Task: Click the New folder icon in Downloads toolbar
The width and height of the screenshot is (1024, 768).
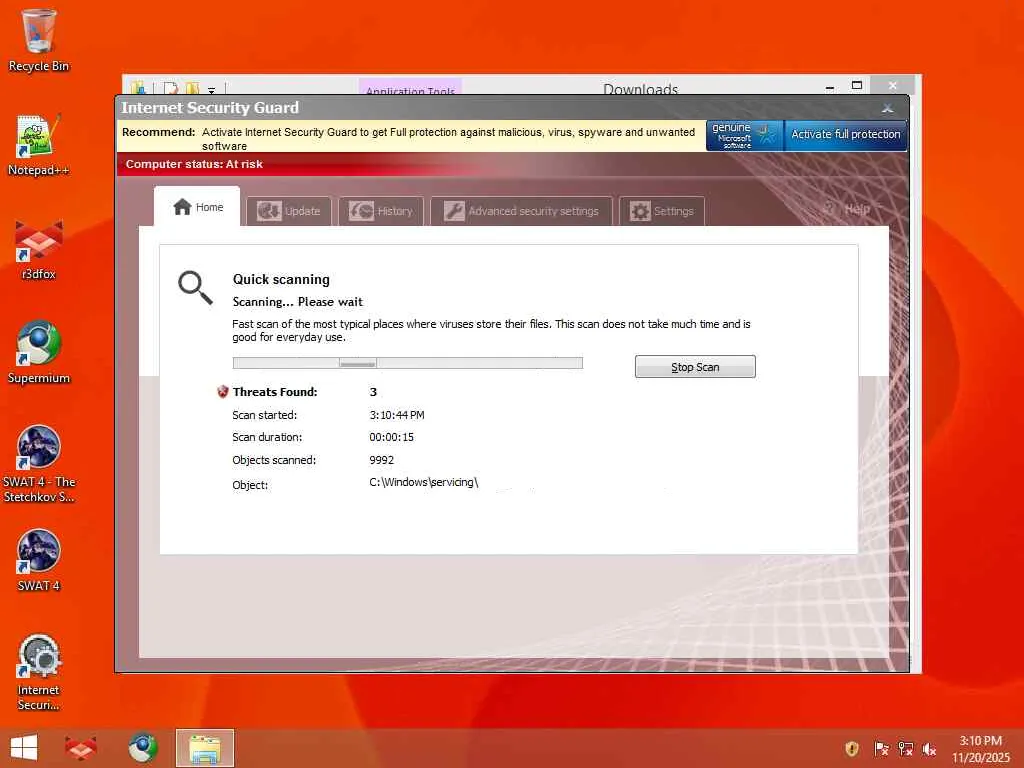Action: pyautogui.click(x=192, y=88)
